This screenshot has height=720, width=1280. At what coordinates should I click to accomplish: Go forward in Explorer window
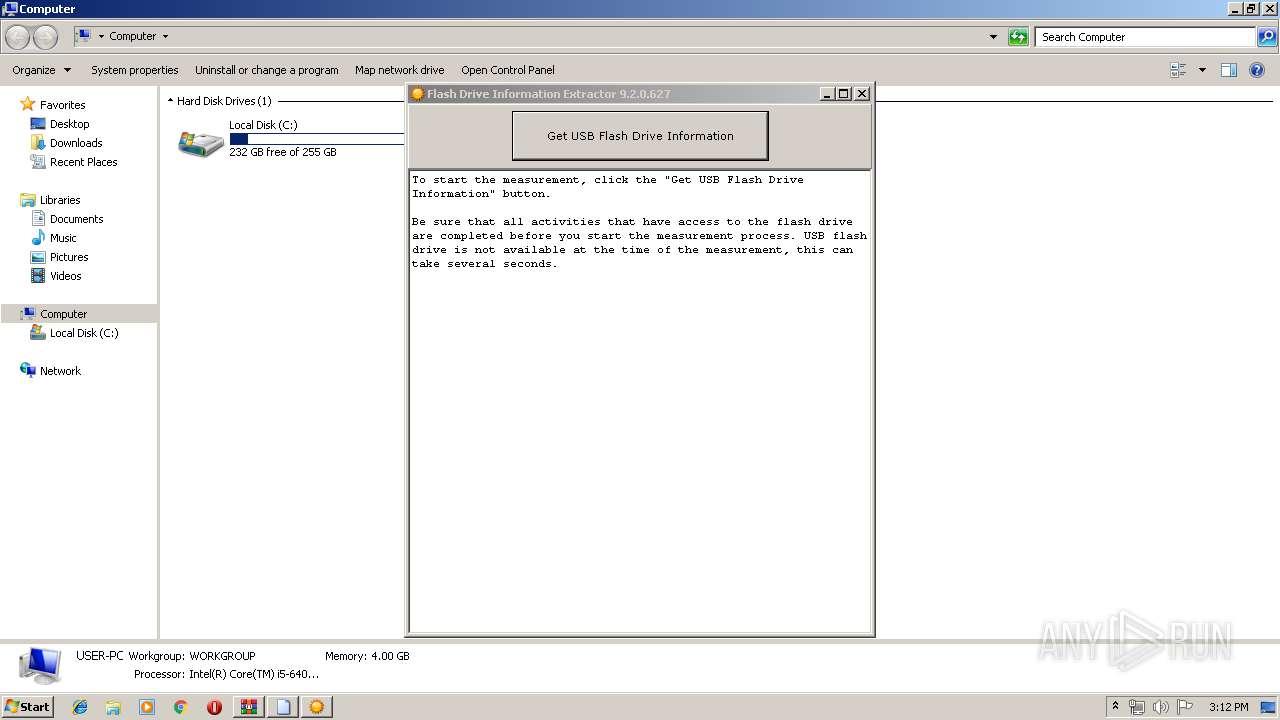(46, 37)
